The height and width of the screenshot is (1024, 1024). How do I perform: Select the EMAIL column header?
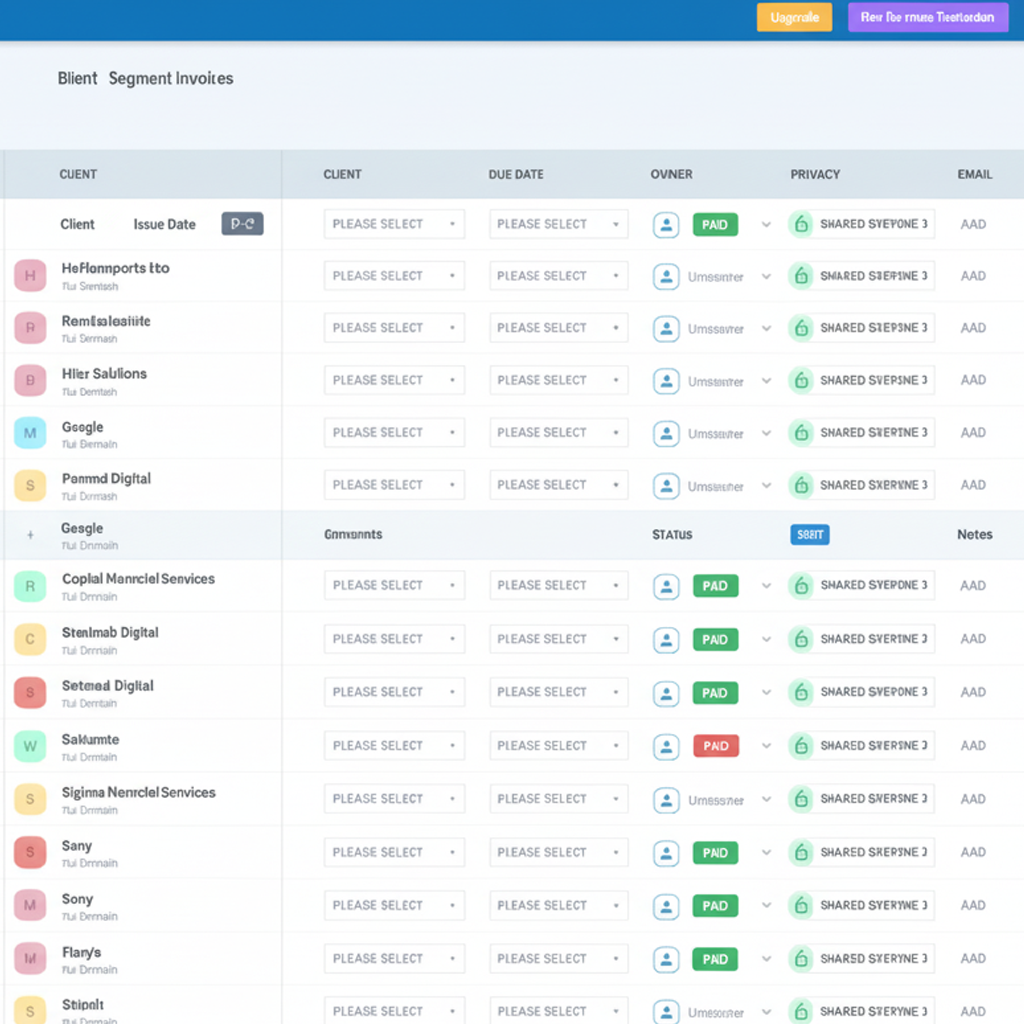(974, 174)
